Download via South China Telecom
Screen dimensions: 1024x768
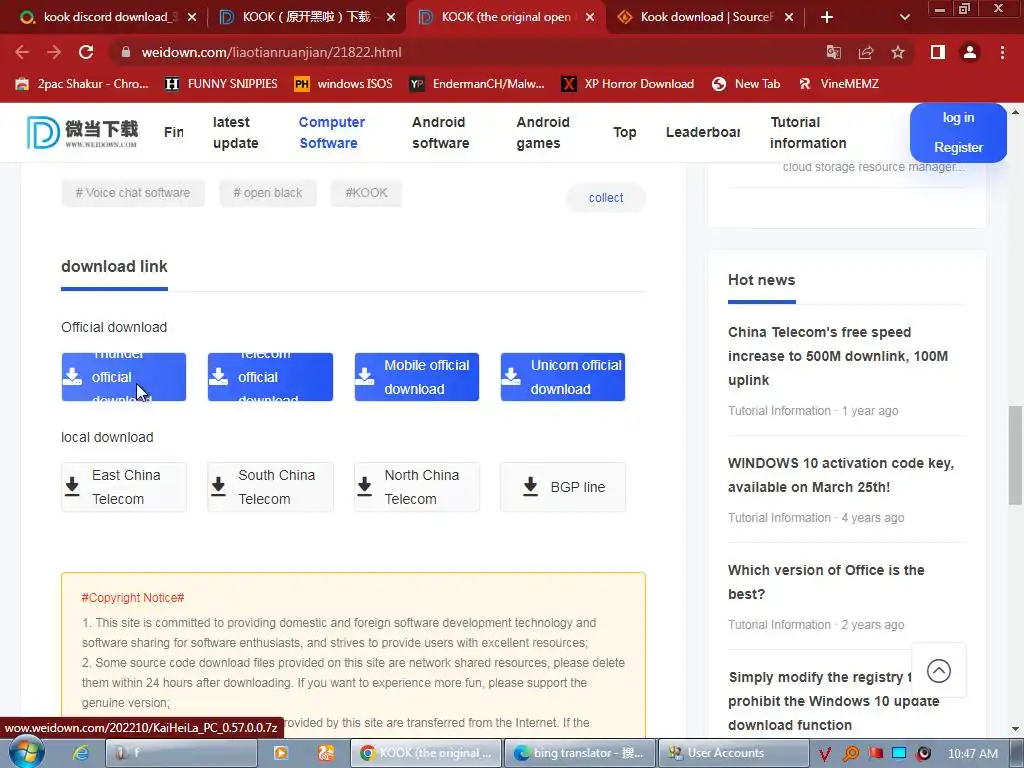[270, 487]
